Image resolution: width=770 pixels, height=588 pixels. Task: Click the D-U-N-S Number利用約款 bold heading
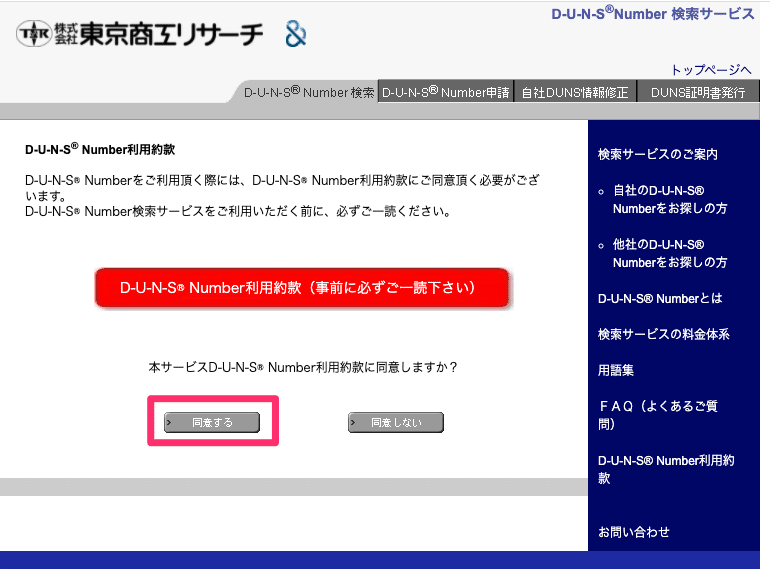pyautogui.click(x=100, y=149)
